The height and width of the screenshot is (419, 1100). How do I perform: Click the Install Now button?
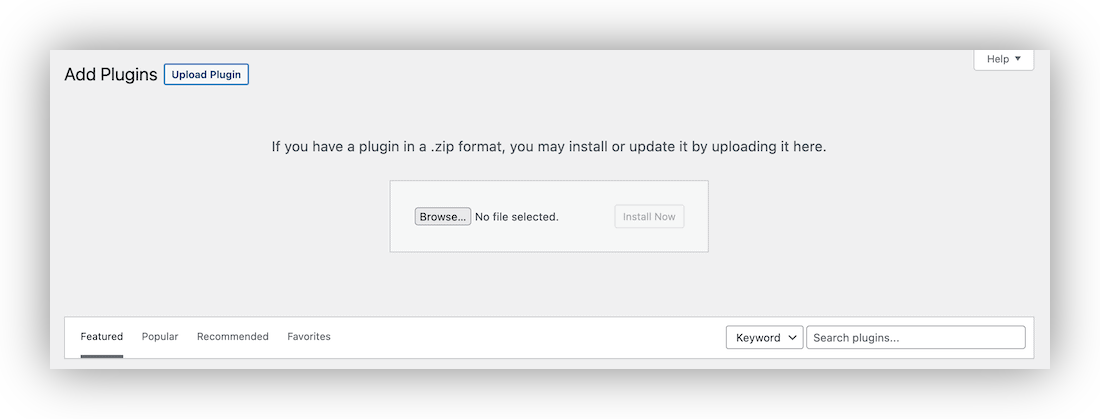pos(649,217)
